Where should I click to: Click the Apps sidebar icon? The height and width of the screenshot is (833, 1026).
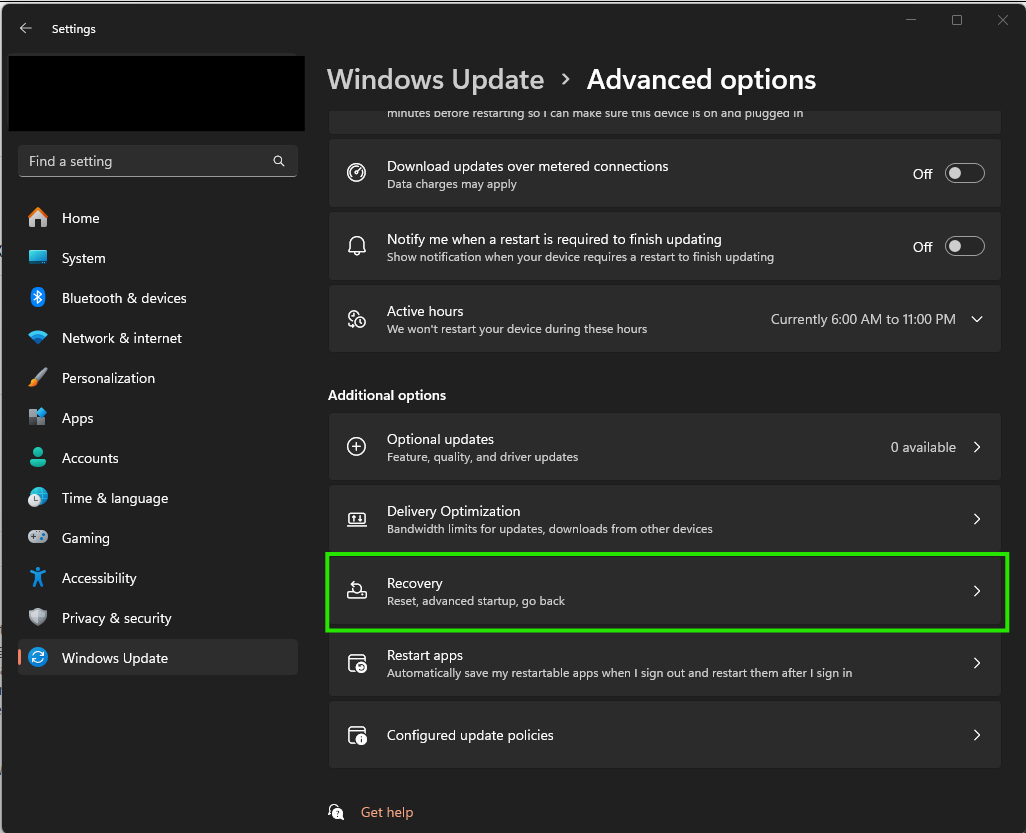coord(38,417)
